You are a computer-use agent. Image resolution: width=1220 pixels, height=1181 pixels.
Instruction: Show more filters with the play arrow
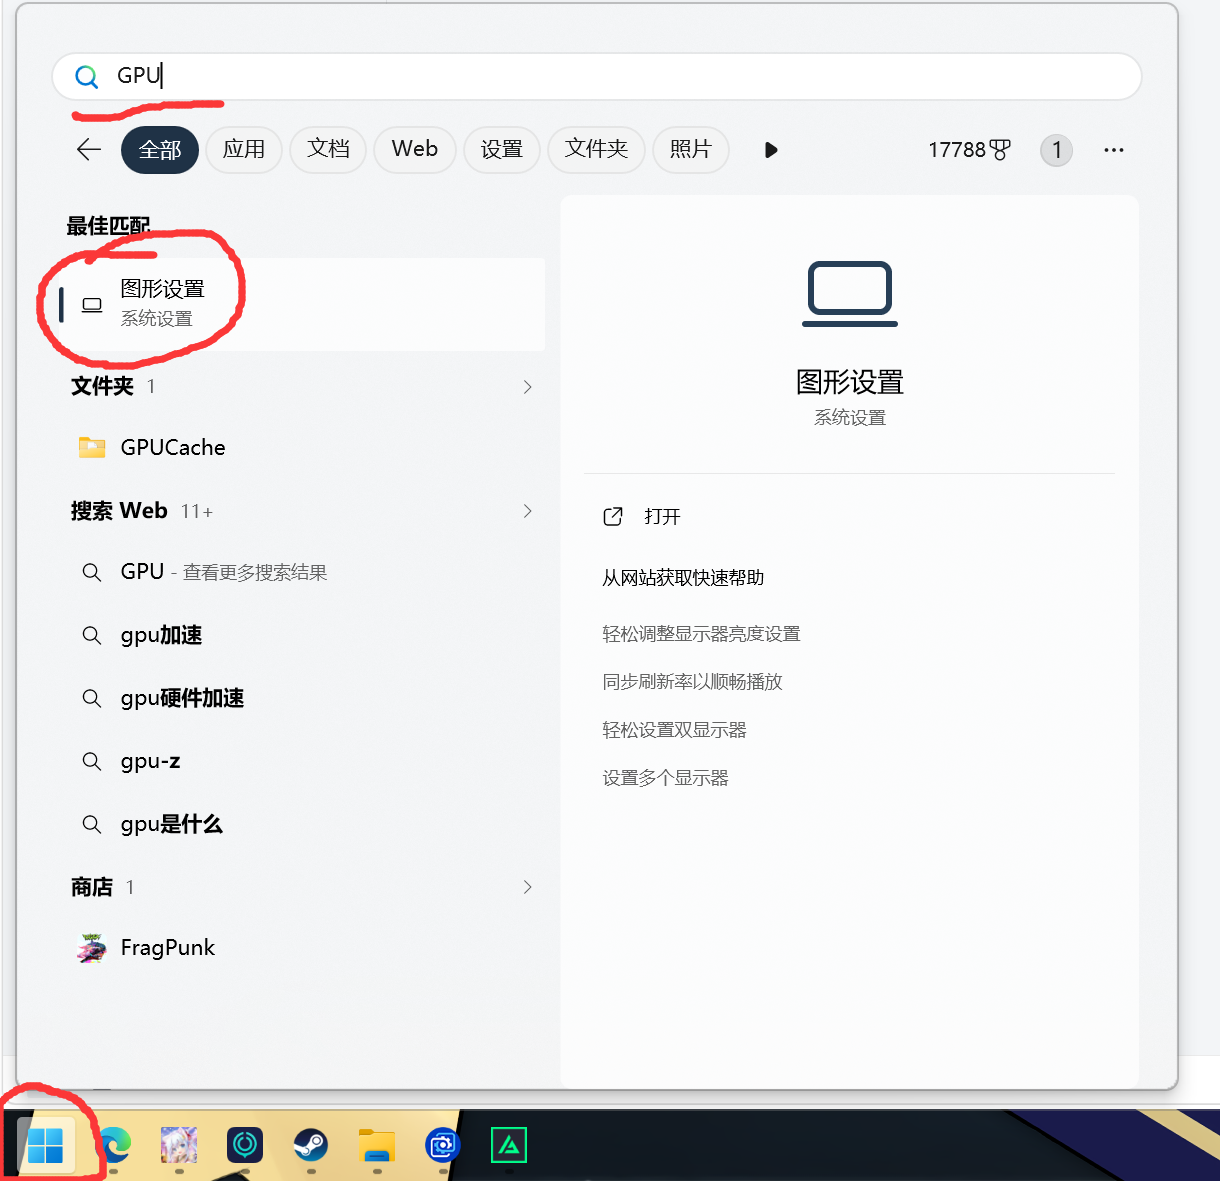(x=771, y=150)
